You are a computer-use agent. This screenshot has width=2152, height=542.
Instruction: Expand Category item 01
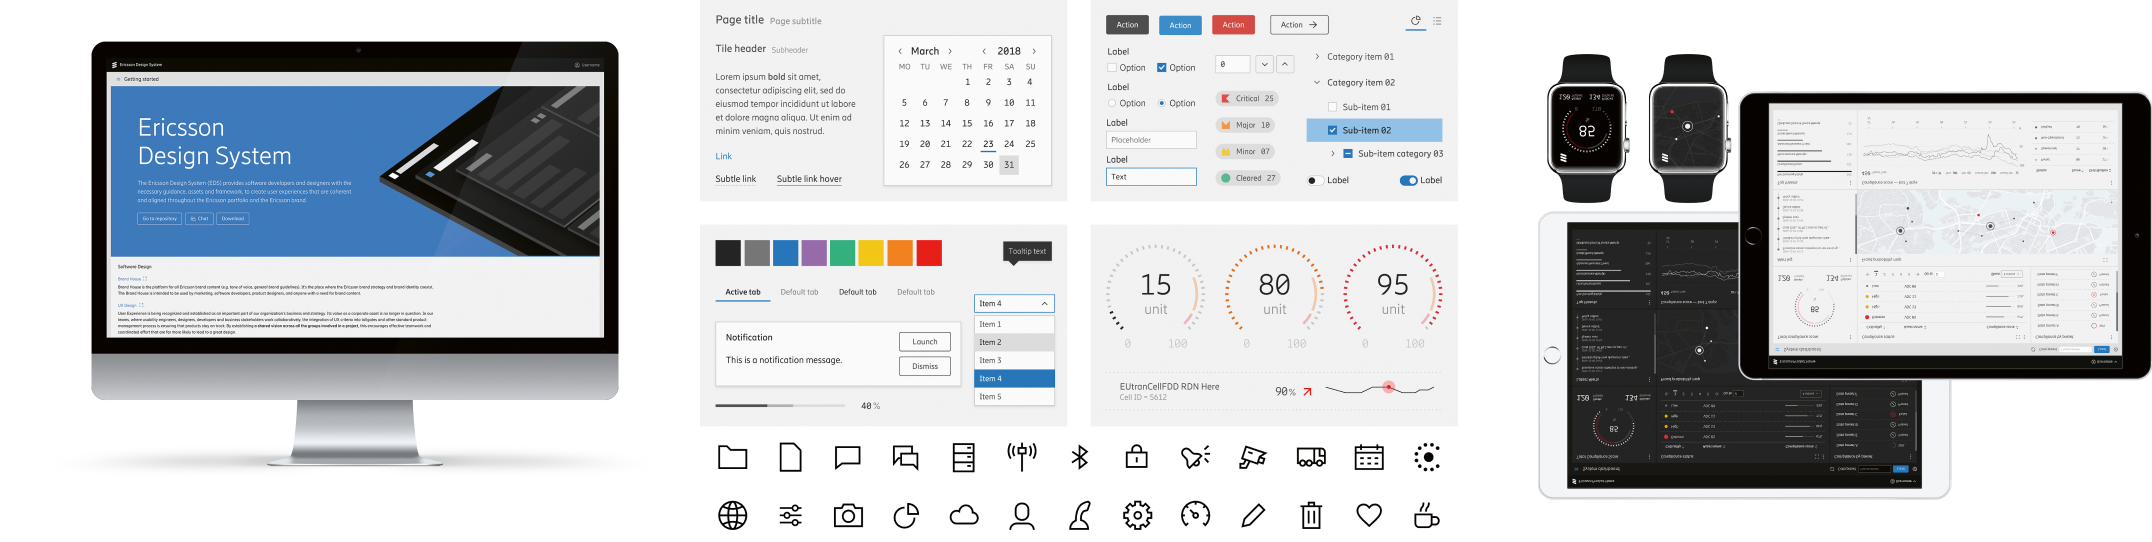pos(1317,57)
